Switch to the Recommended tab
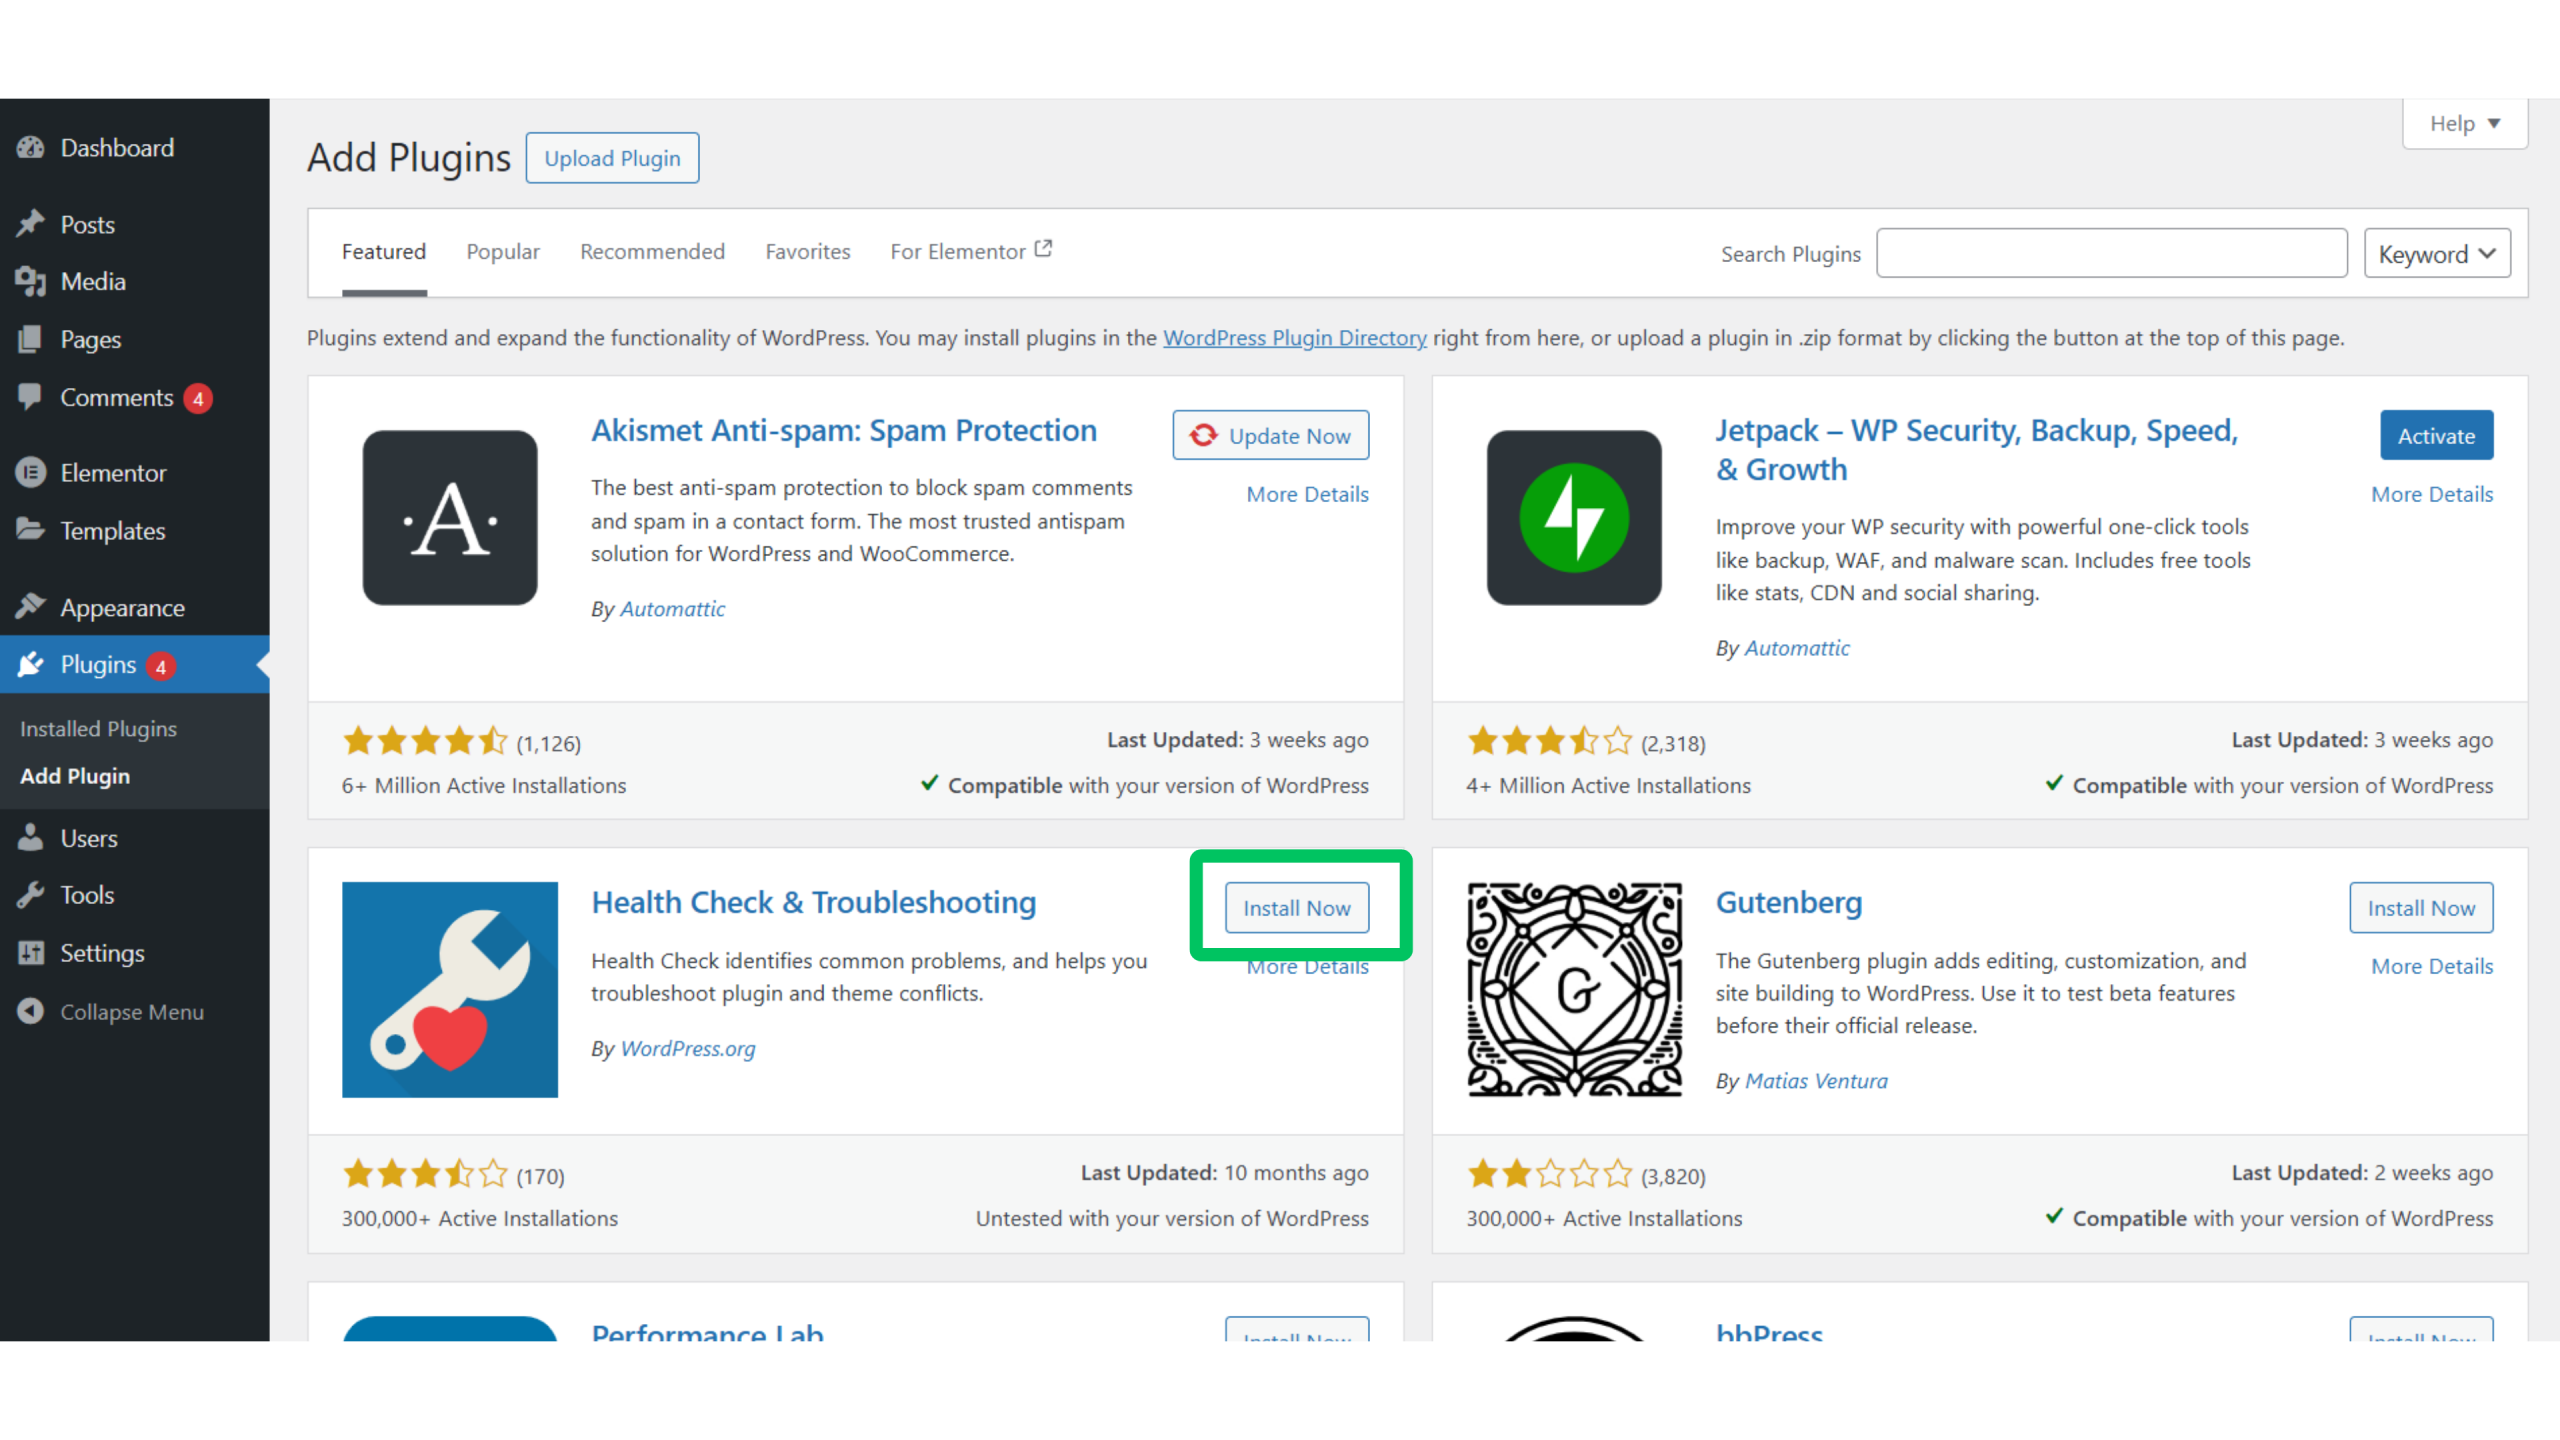The width and height of the screenshot is (2560, 1440). point(652,252)
